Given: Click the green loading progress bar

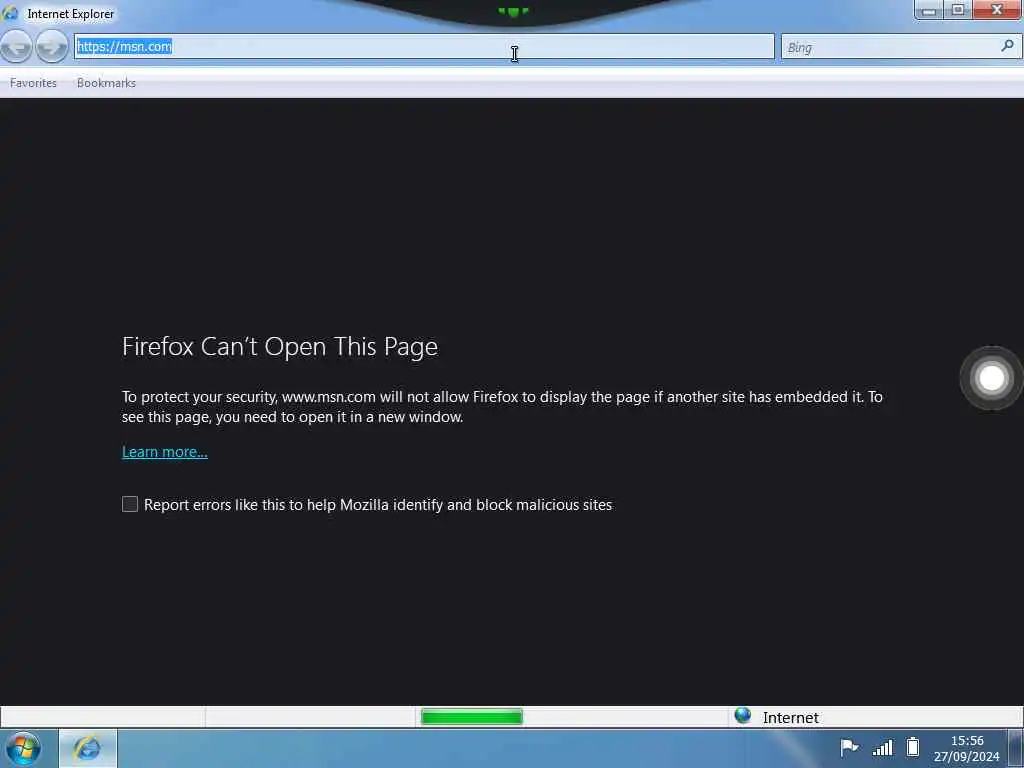Looking at the screenshot, I should point(472,717).
